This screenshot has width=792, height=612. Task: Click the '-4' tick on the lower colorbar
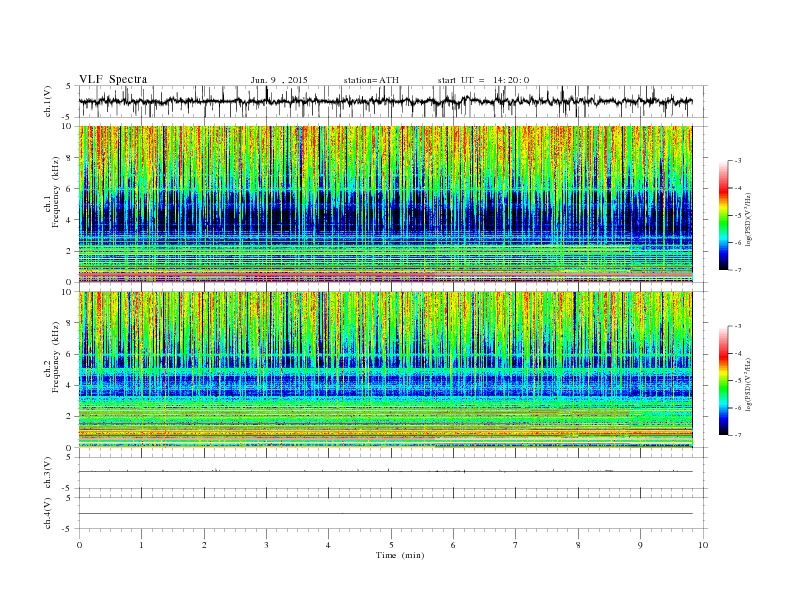(x=738, y=353)
